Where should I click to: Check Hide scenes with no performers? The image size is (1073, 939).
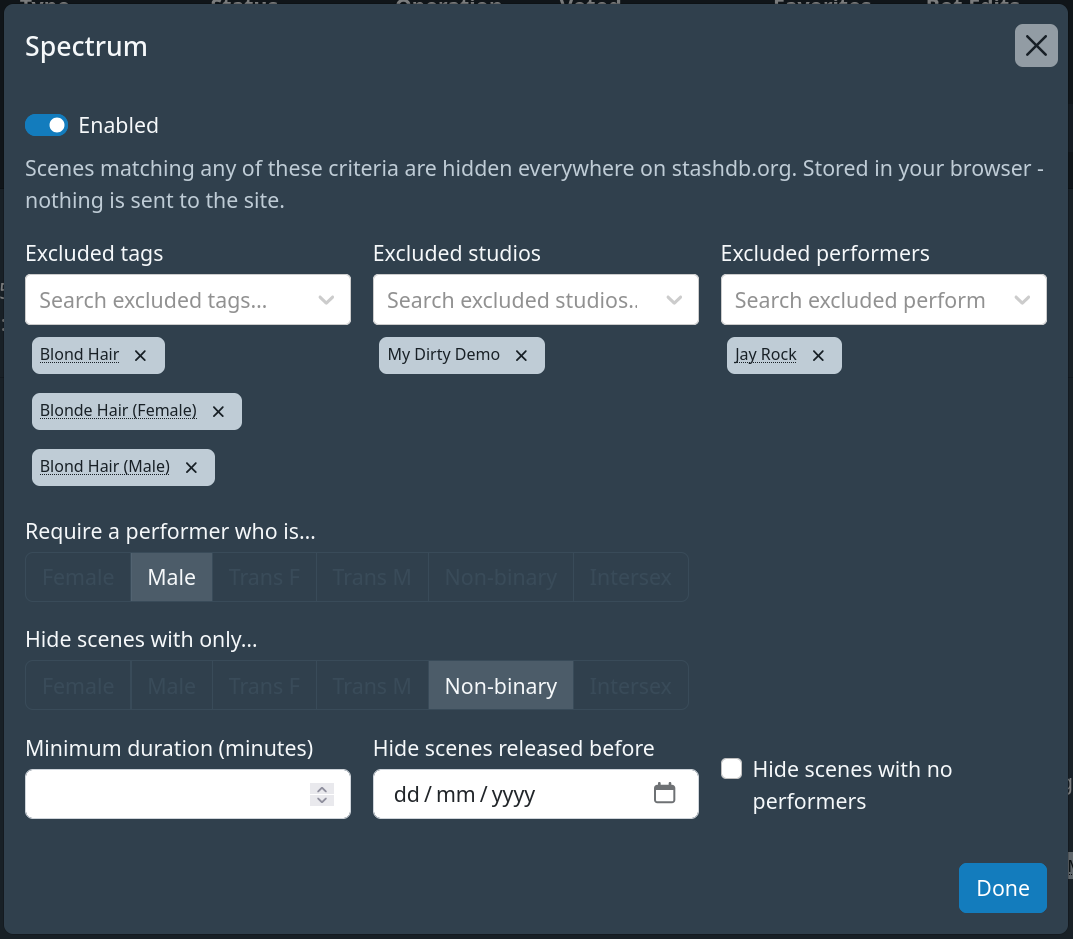(732, 769)
